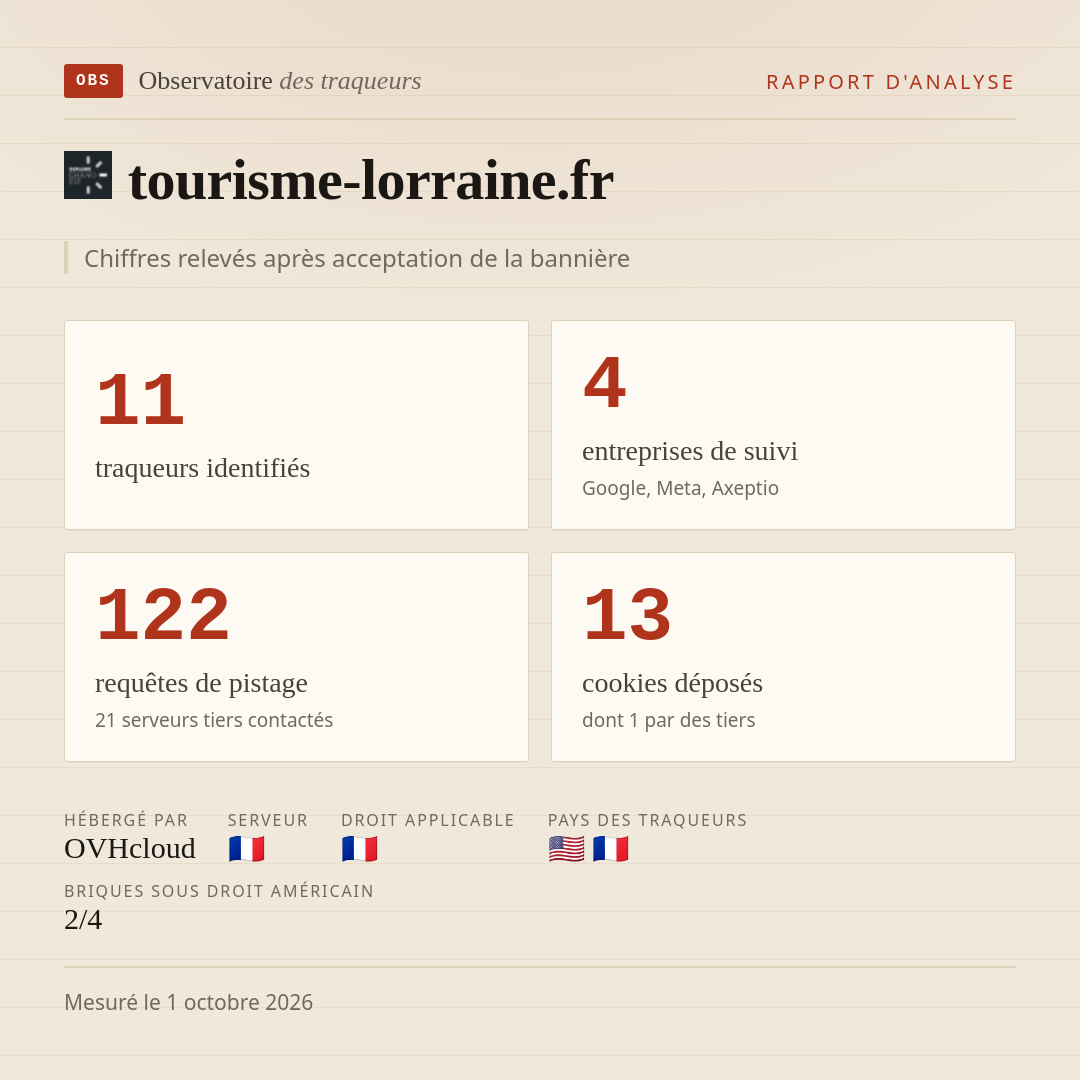1080x1080 pixels.
Task: Click 'Mesuré le 1 octobre 2026'
Action: point(189,1002)
